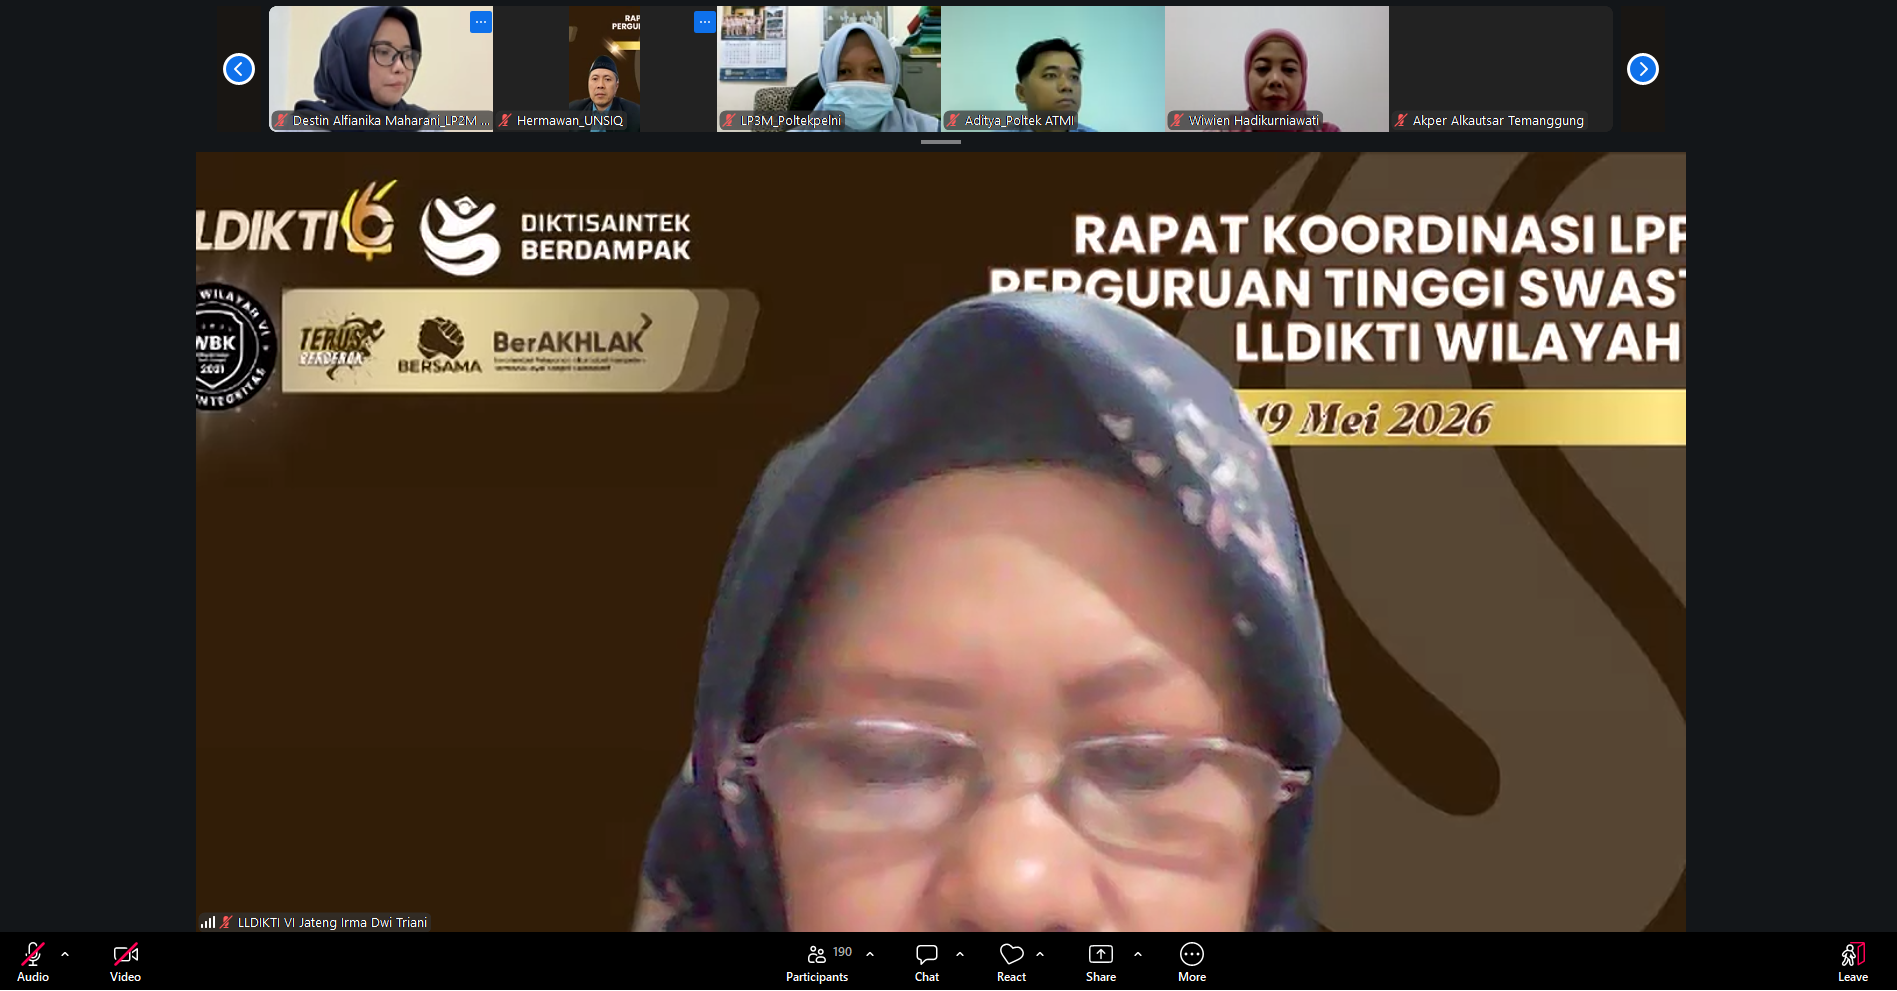Click the muted mic icon beside Wiwien Hadikurniawati
Viewport: 1897px width, 991px height.
tap(1178, 121)
